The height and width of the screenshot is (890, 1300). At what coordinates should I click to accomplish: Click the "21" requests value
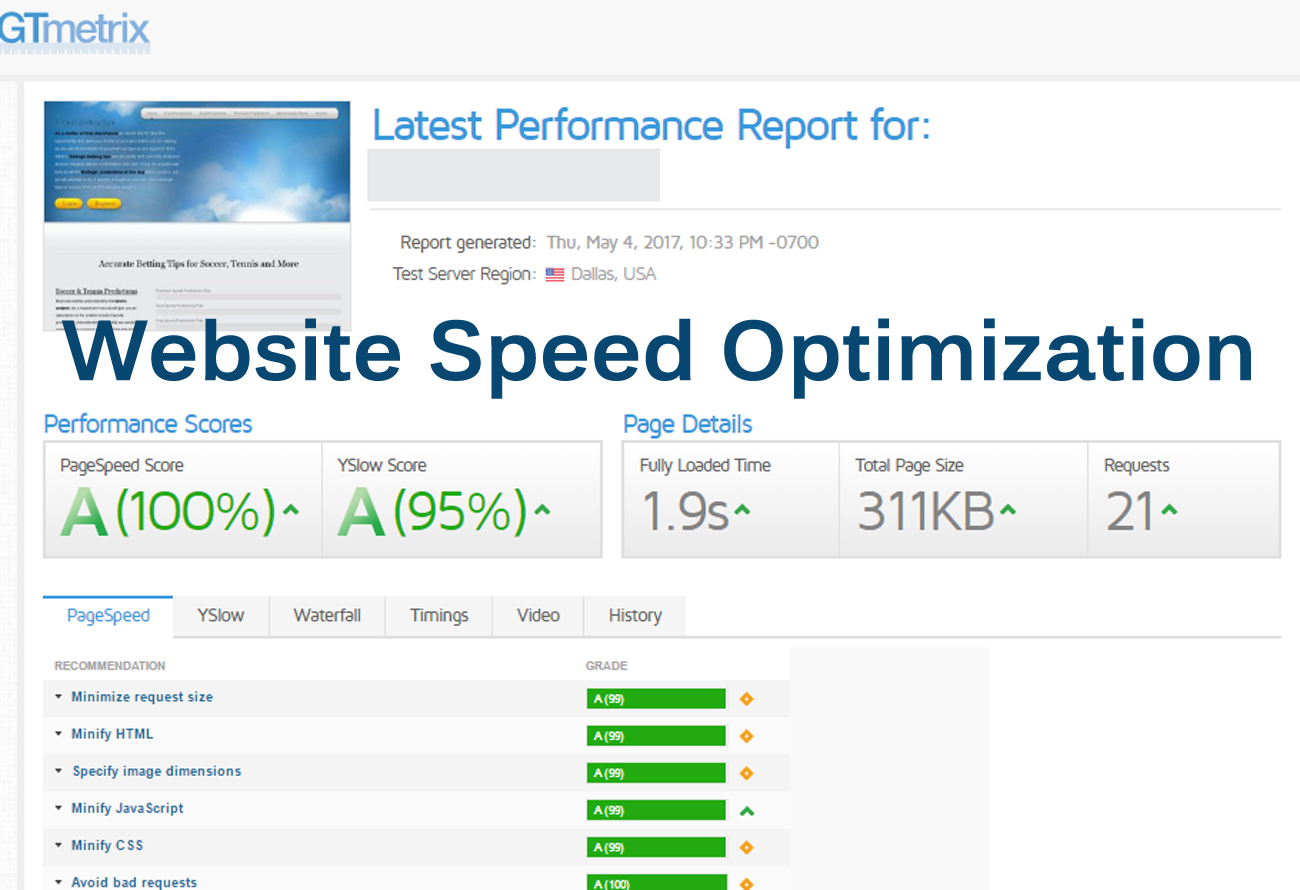point(1130,511)
